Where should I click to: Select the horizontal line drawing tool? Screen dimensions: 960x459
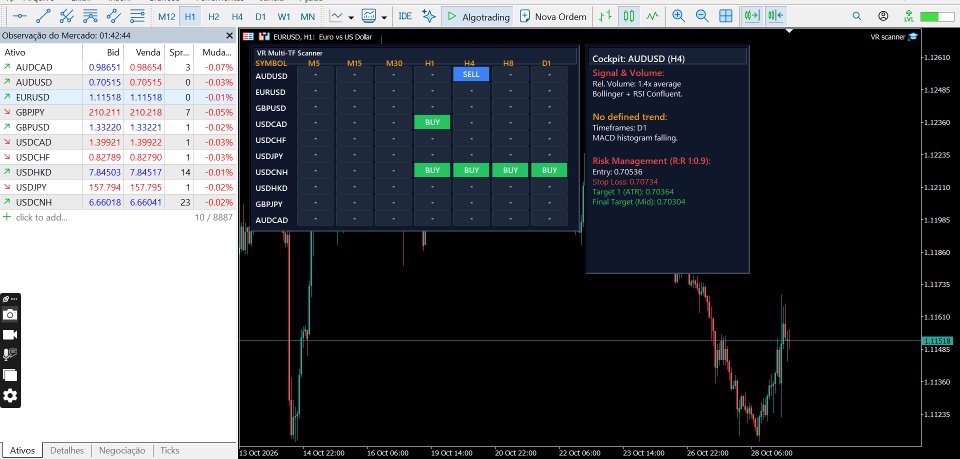tap(20, 17)
